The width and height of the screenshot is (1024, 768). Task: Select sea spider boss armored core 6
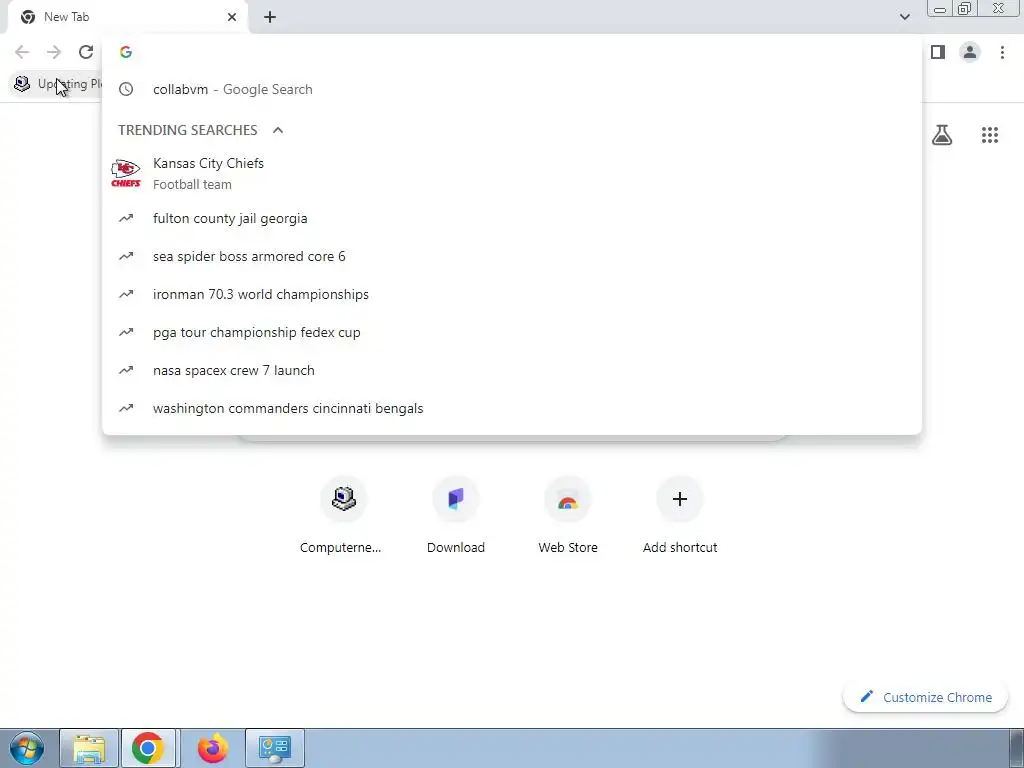click(512, 257)
